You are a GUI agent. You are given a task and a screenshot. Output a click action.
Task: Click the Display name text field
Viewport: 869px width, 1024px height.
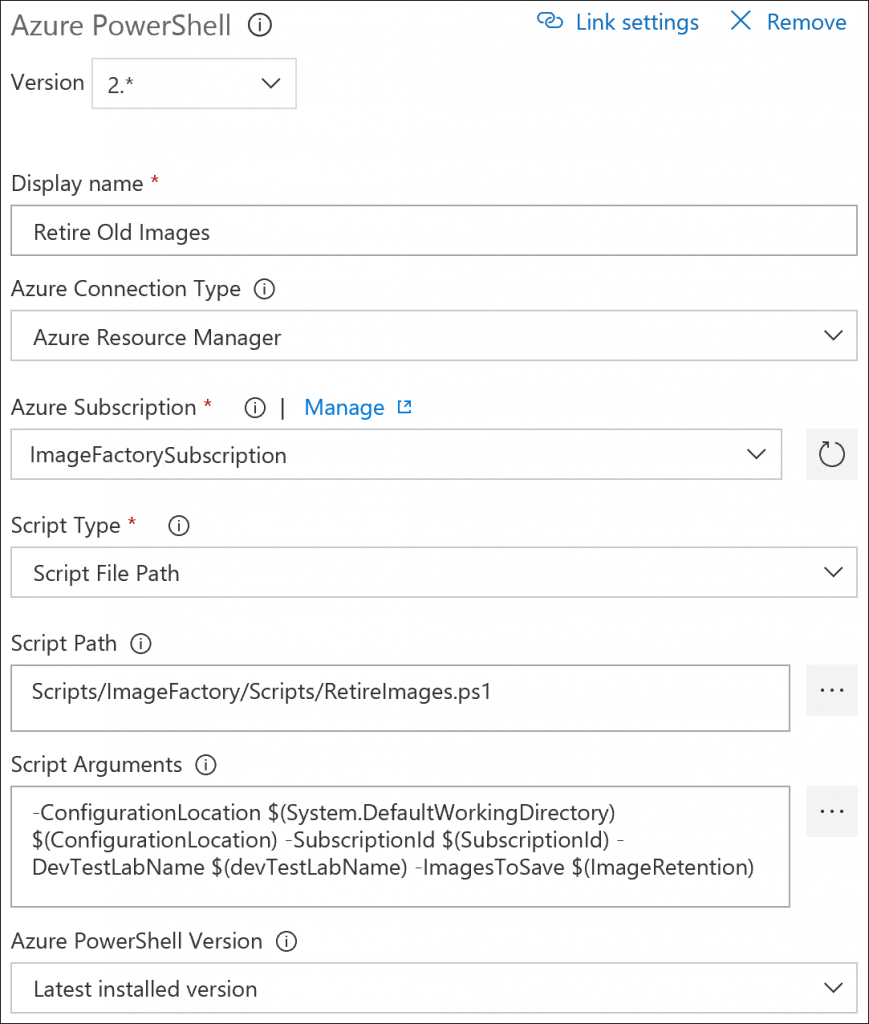pos(433,232)
